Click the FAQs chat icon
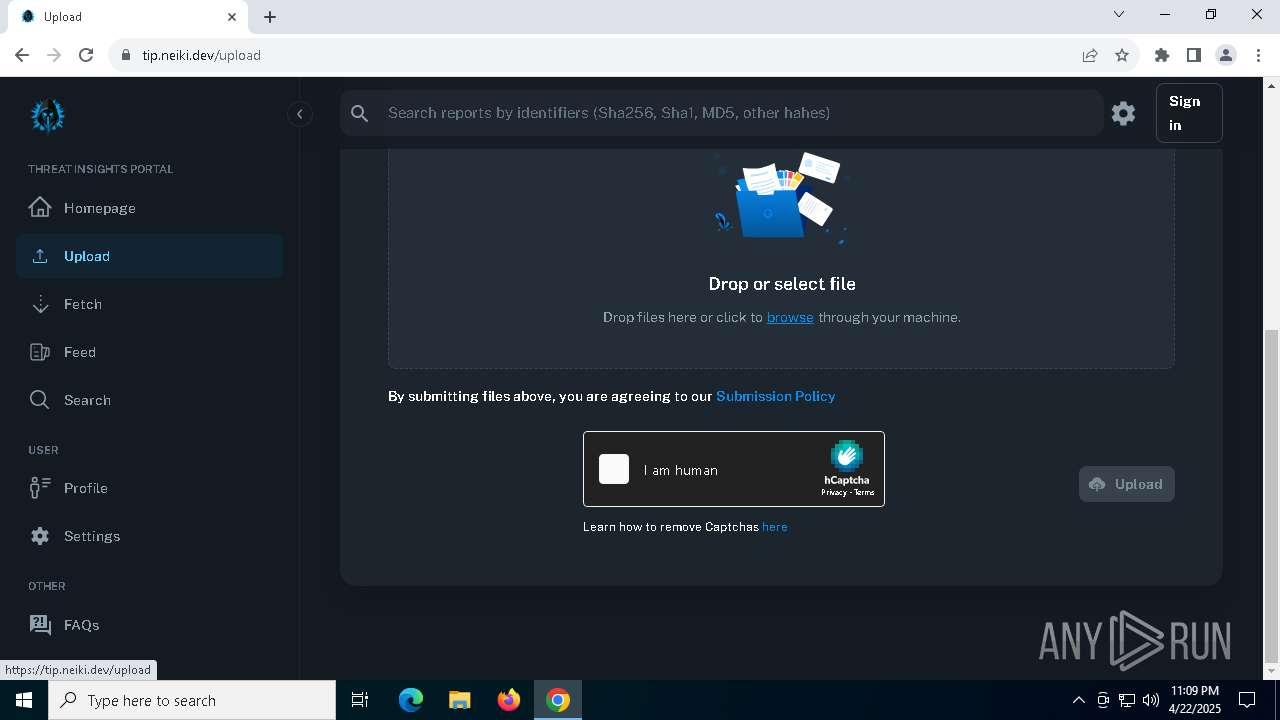This screenshot has width=1280, height=720. [40, 625]
